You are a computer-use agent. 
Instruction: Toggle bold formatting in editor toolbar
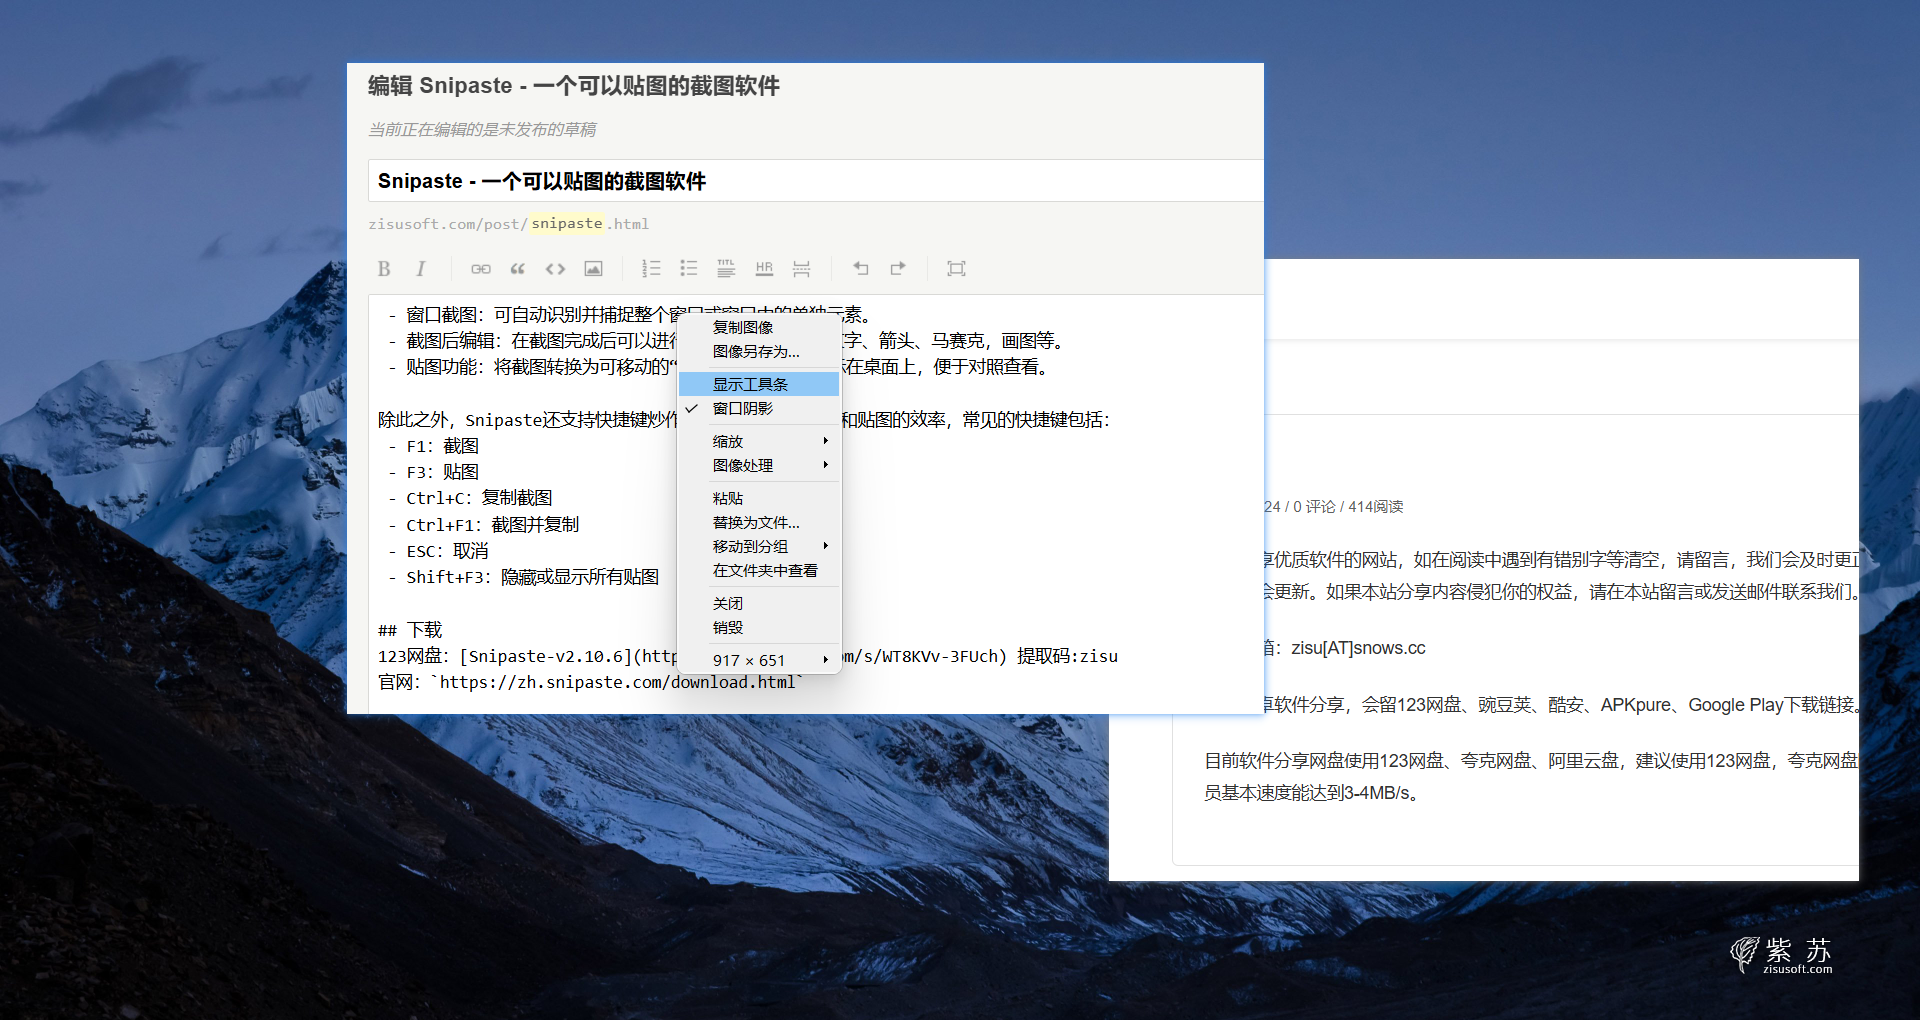pyautogui.click(x=384, y=268)
